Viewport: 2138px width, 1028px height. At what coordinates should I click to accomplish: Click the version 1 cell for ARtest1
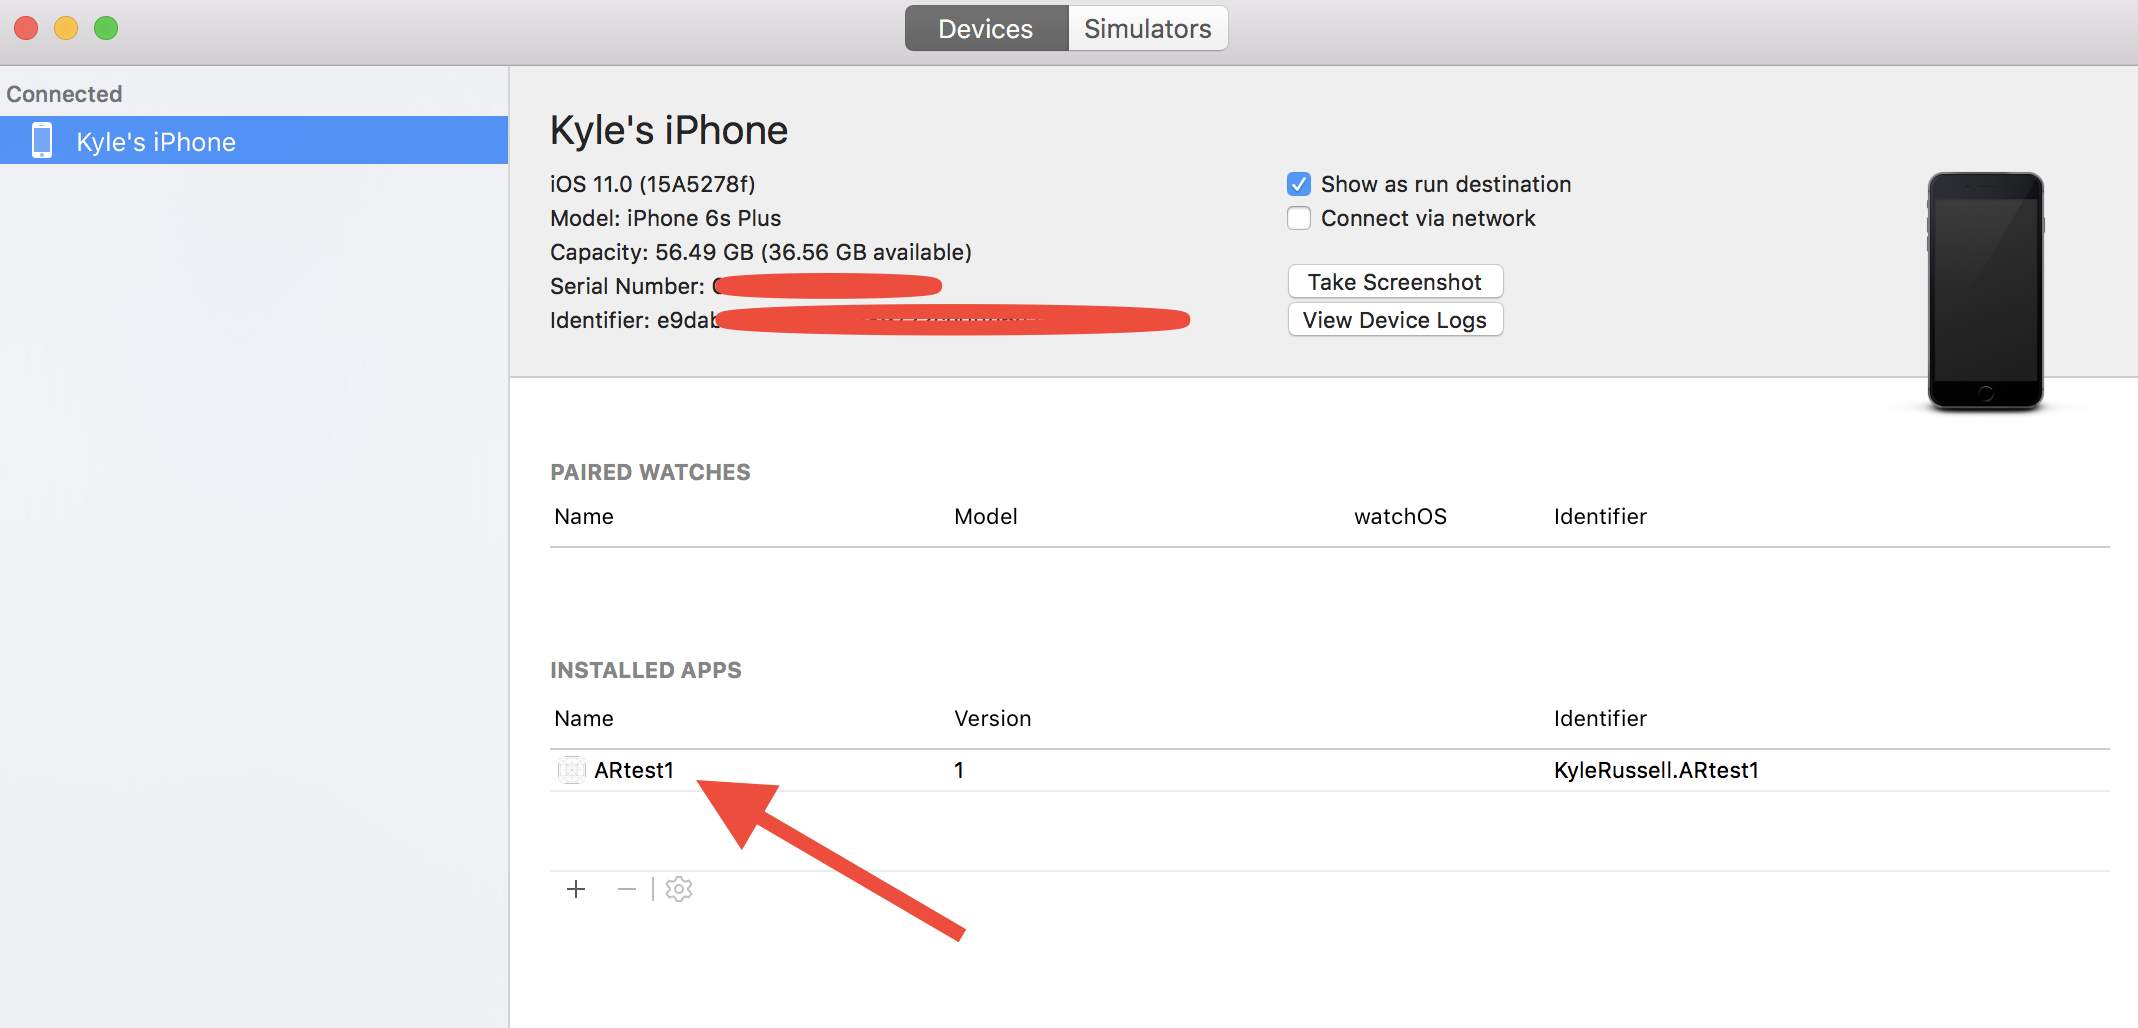(x=959, y=770)
